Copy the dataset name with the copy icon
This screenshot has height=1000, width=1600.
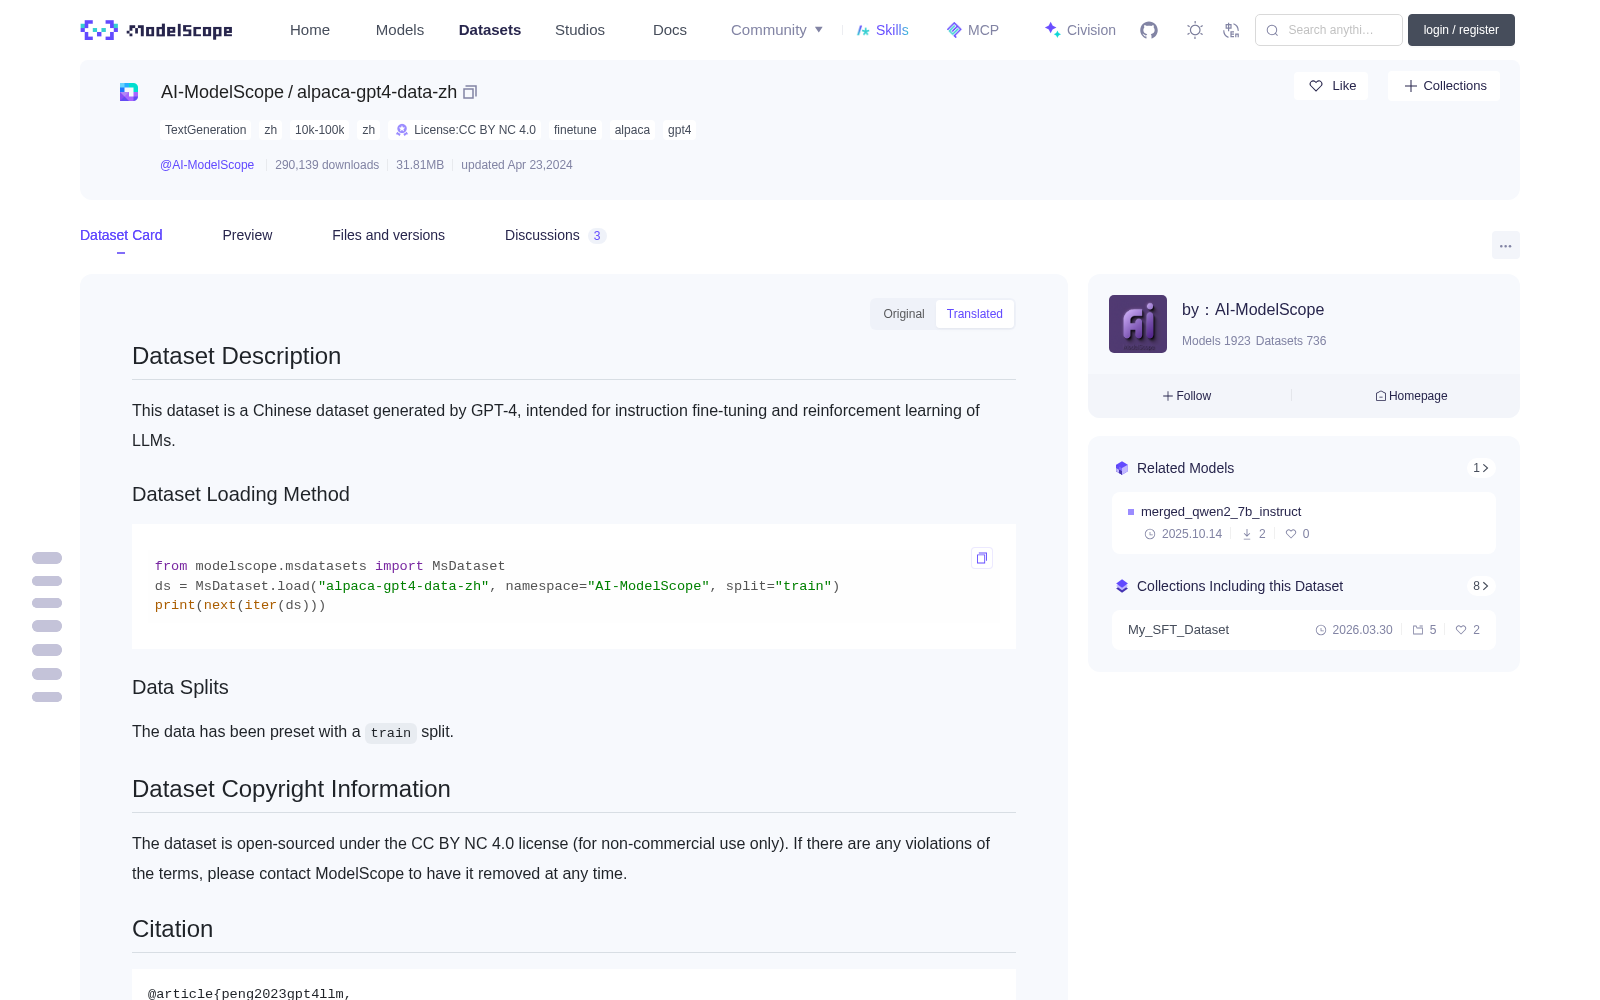coord(470,92)
